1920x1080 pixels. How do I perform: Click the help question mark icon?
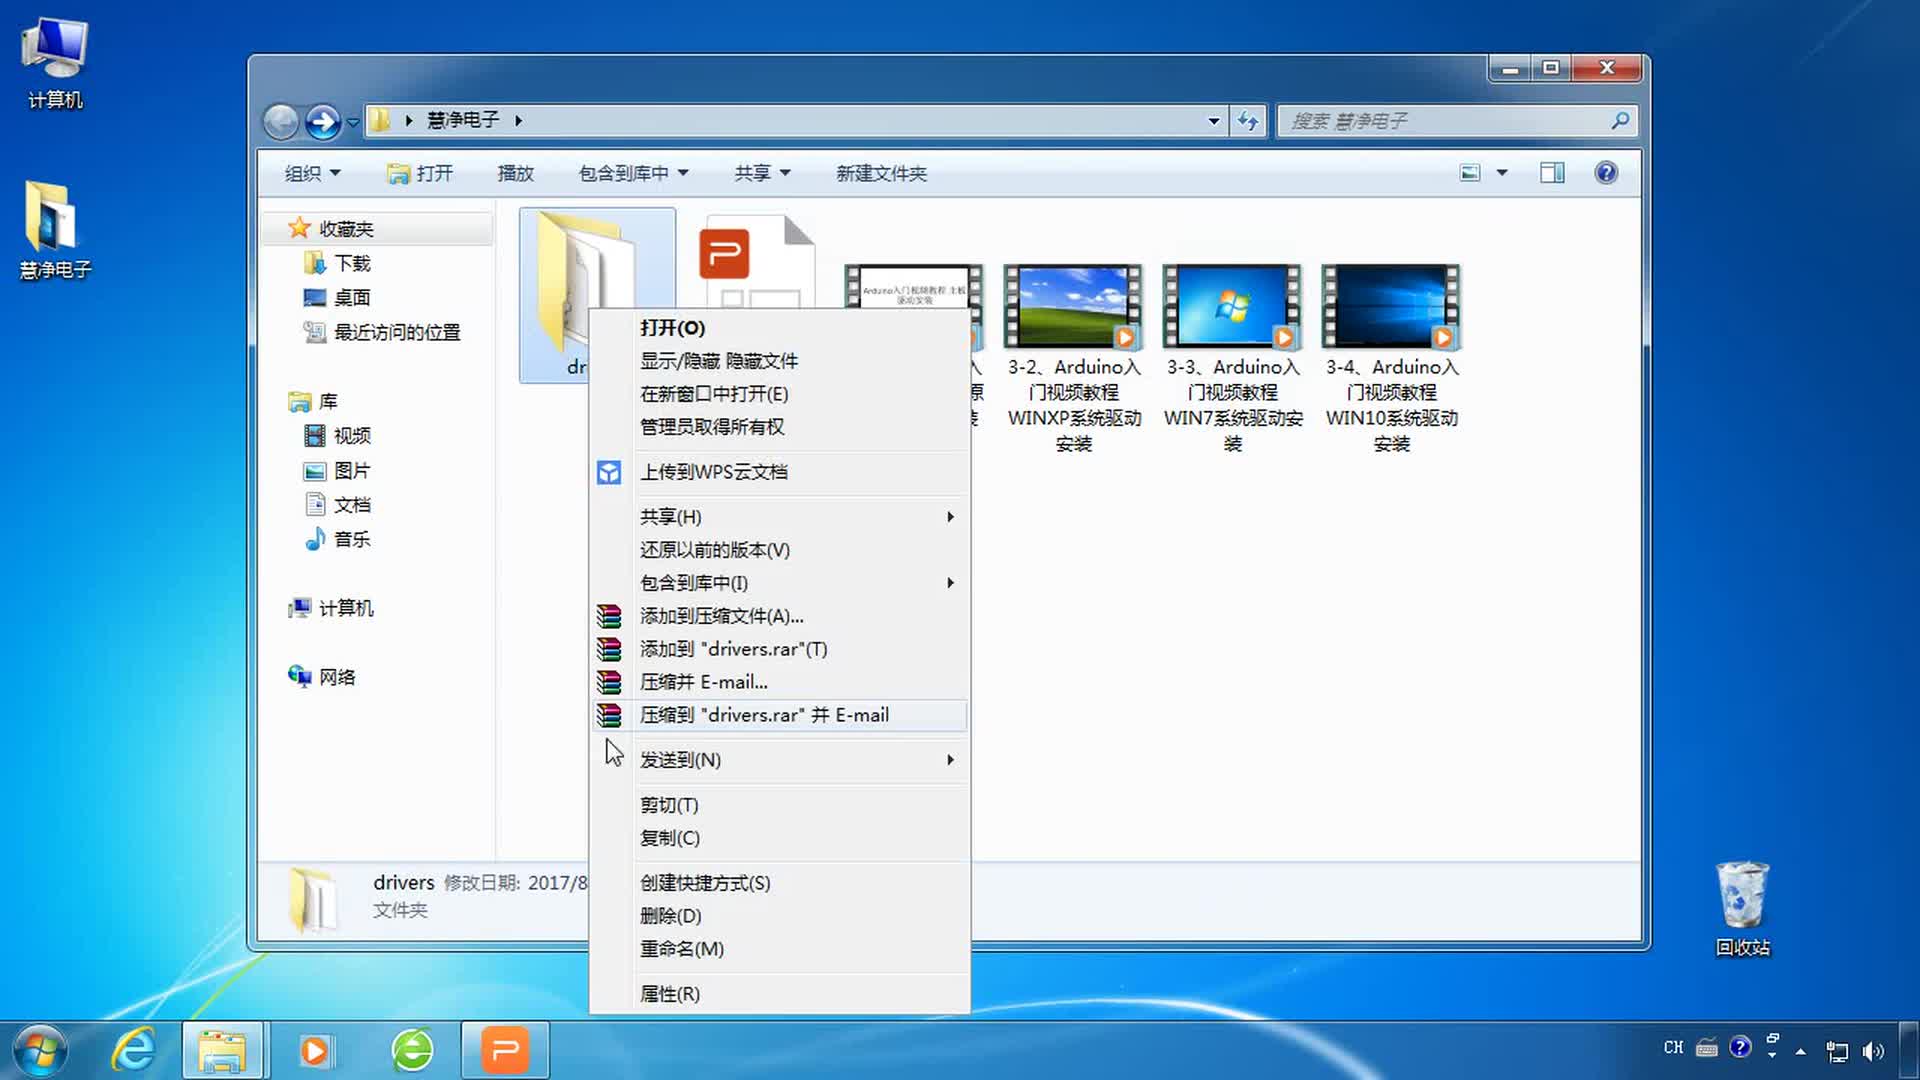(x=1606, y=173)
